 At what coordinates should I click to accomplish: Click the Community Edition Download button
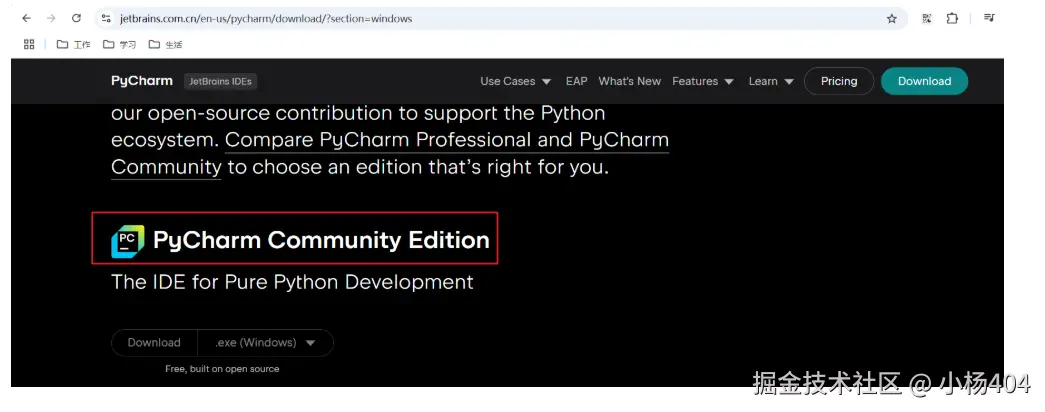(x=154, y=343)
